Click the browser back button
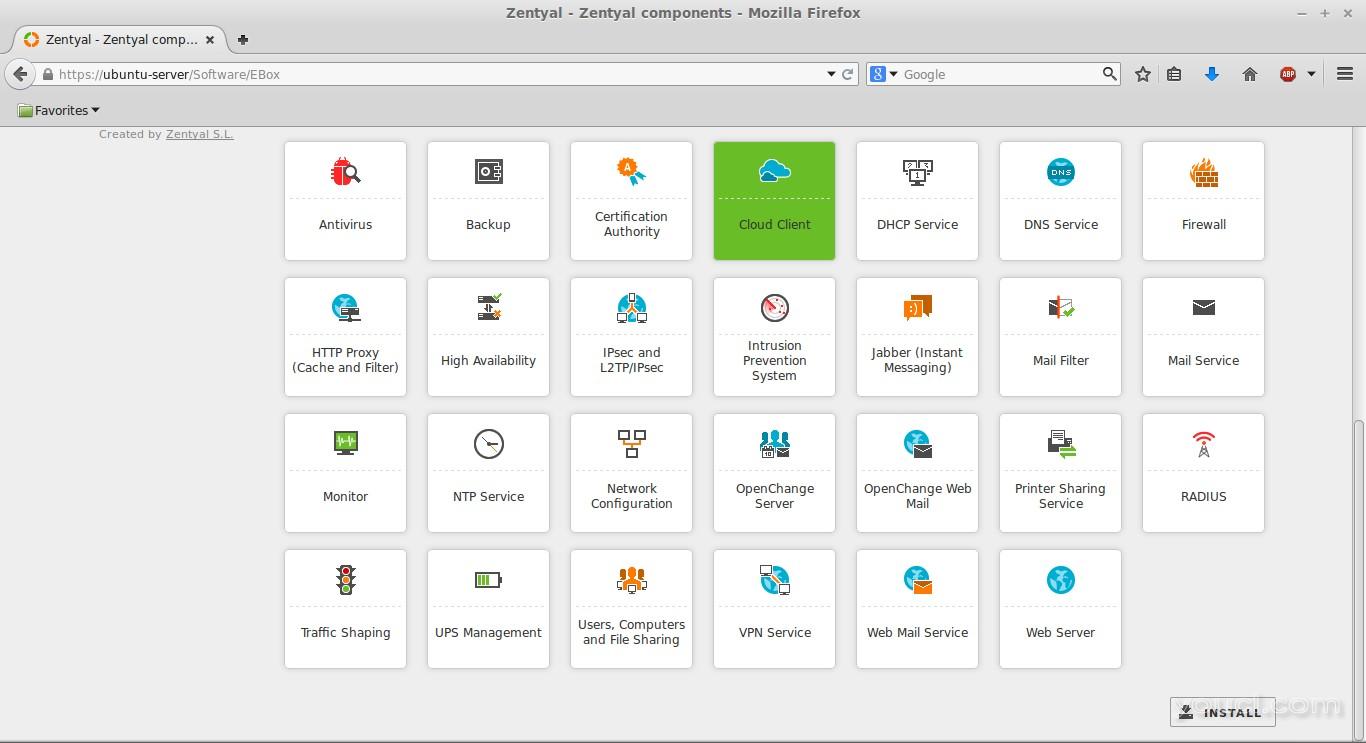 pos(20,74)
